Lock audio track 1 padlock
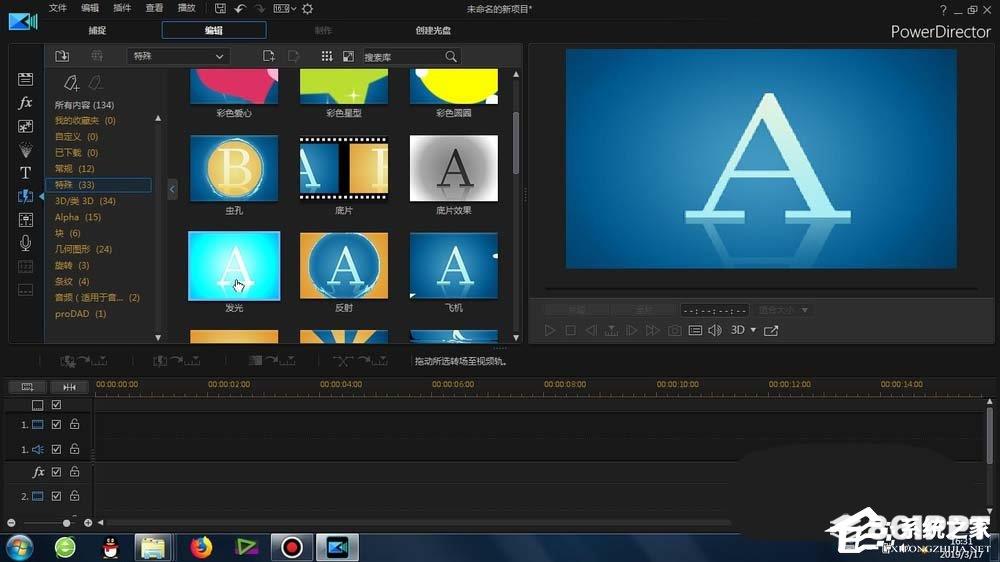 click(x=75, y=448)
